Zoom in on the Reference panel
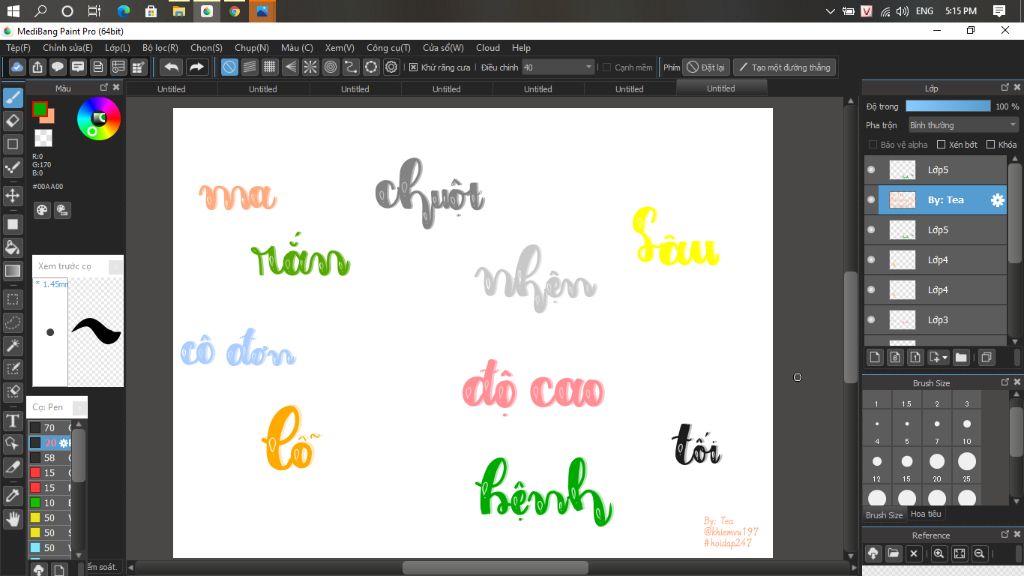The image size is (1024, 576). coord(938,554)
